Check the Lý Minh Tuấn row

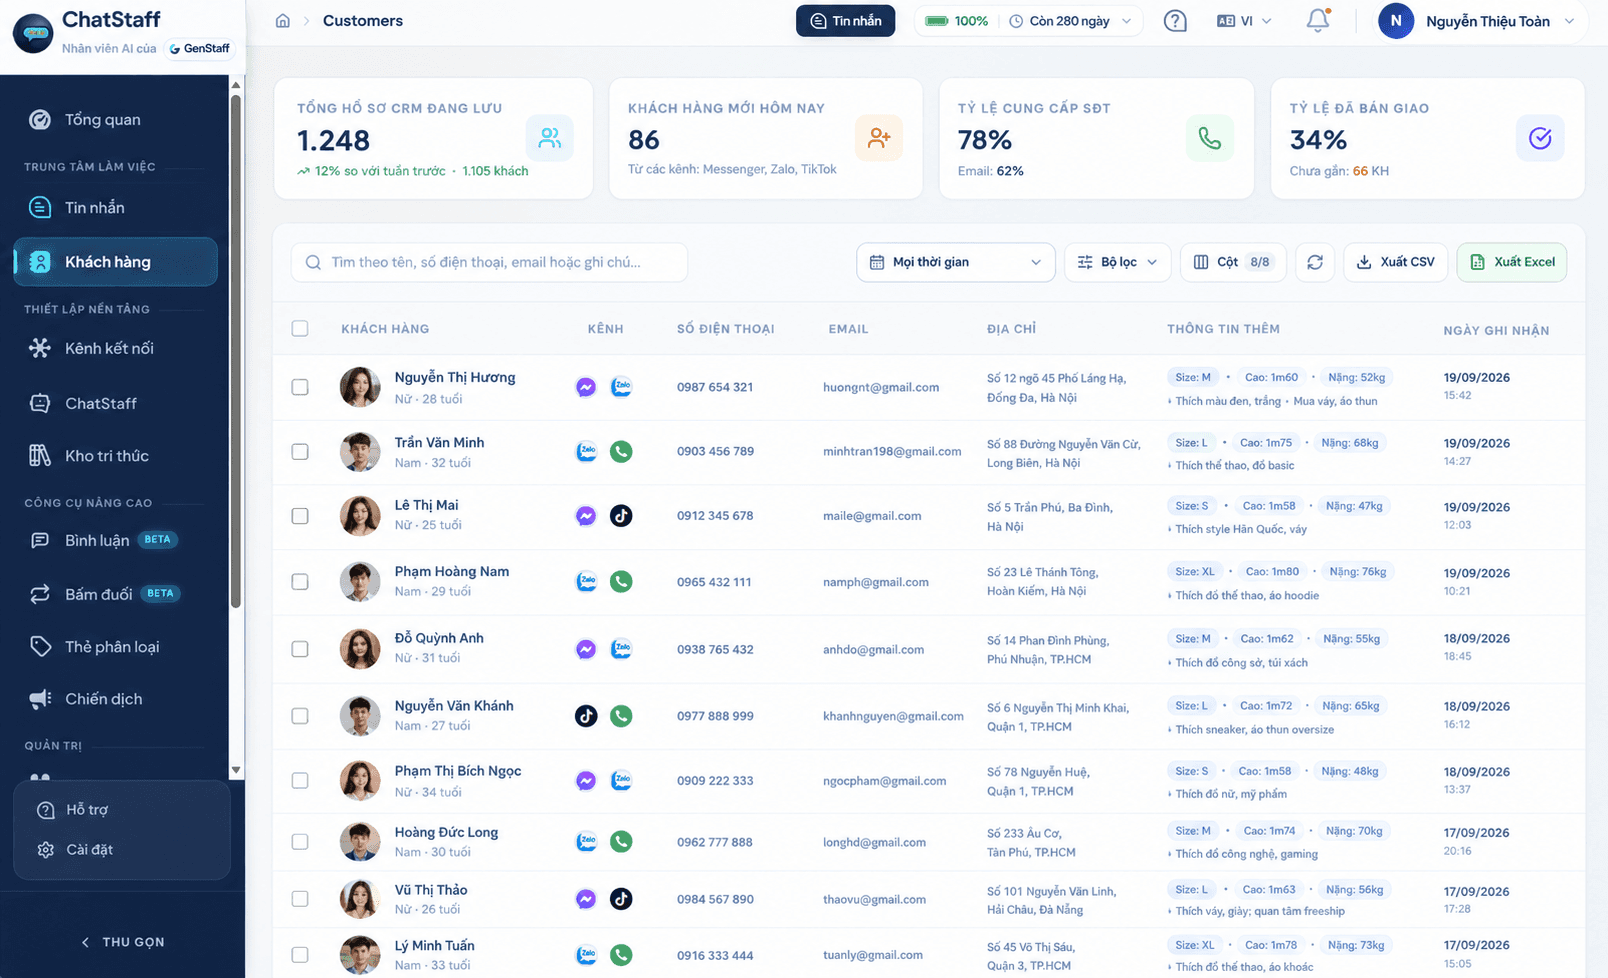coord(300,955)
